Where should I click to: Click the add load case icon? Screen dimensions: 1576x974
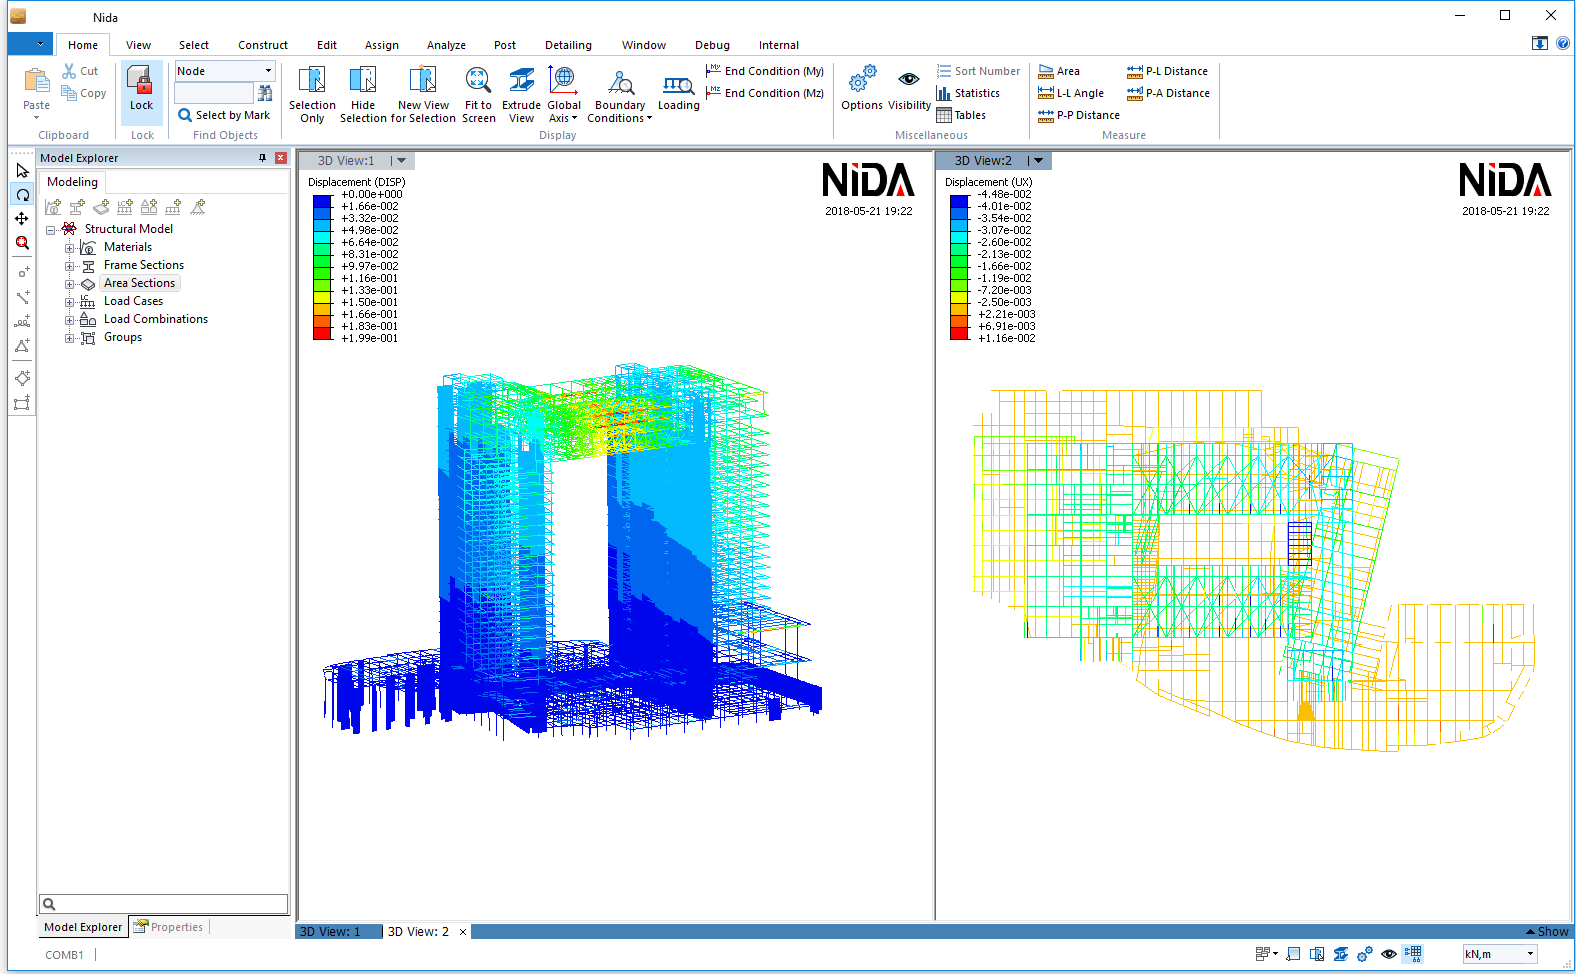(x=125, y=207)
